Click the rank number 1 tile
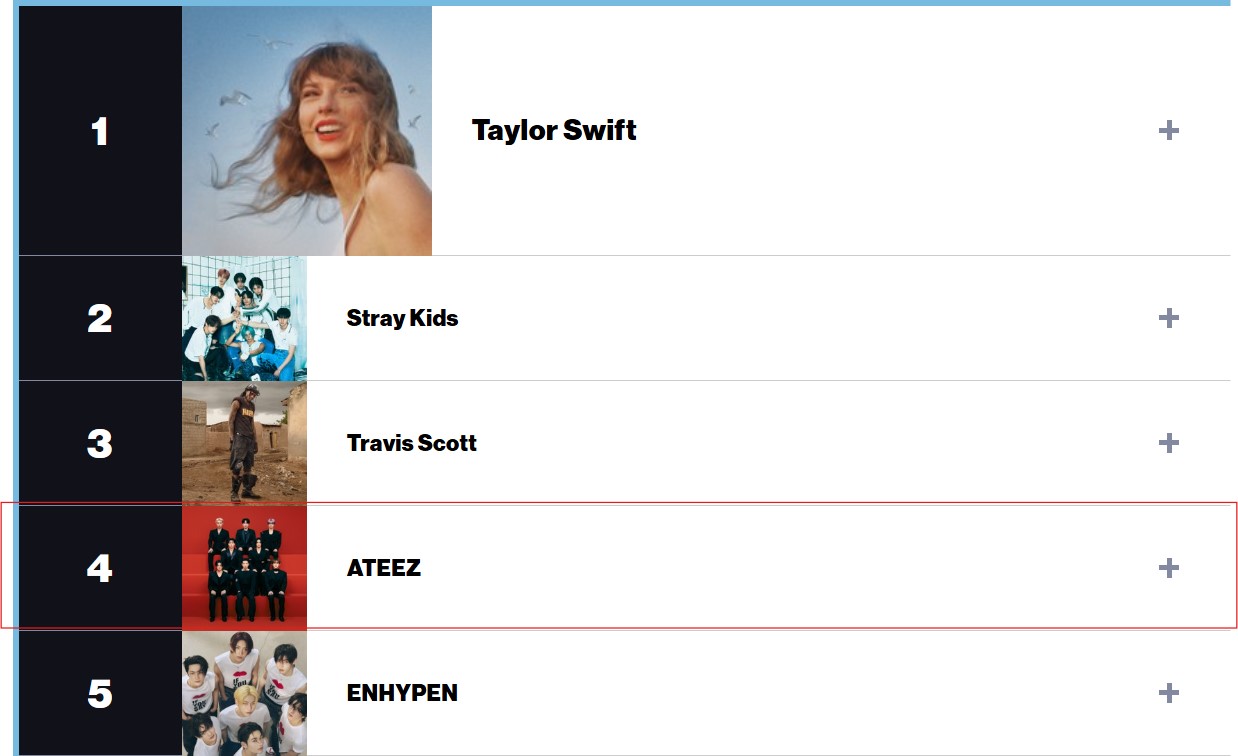Image resolution: width=1238 pixels, height=756 pixels. 100,131
